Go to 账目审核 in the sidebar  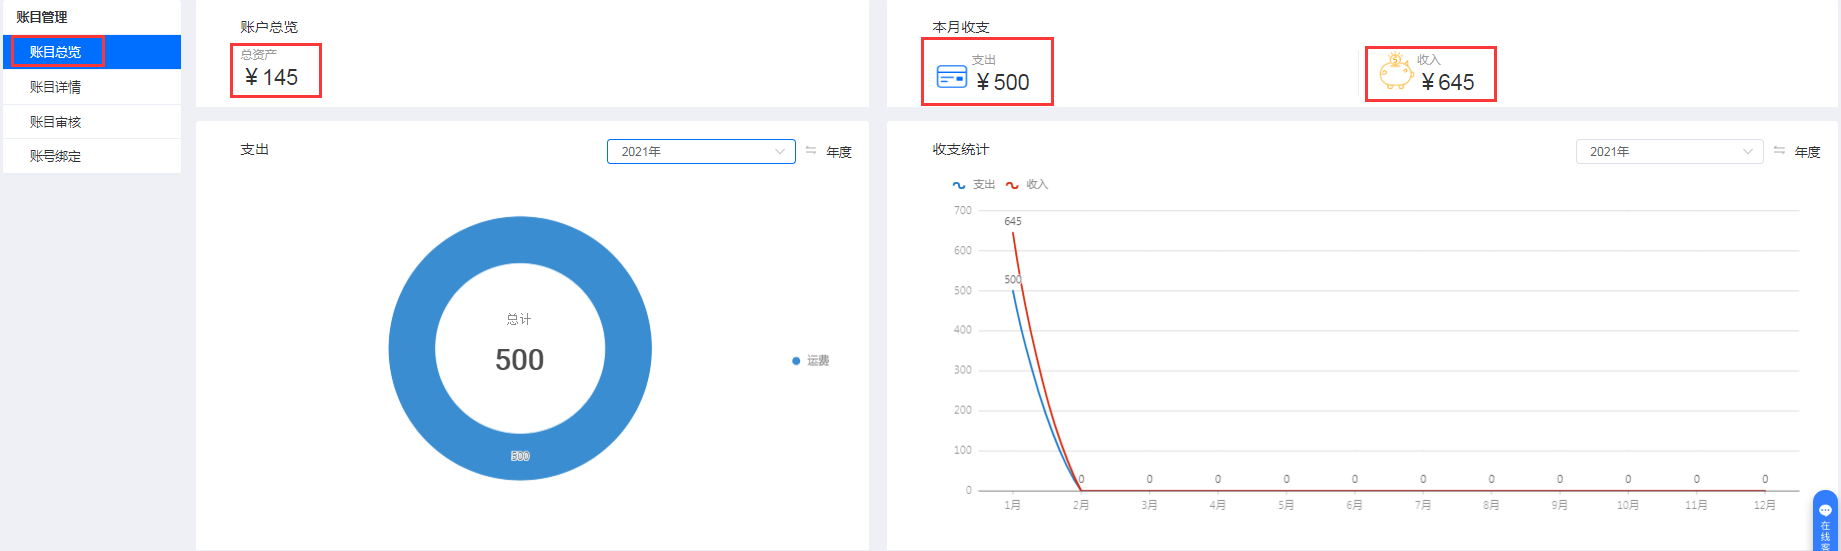coord(56,122)
